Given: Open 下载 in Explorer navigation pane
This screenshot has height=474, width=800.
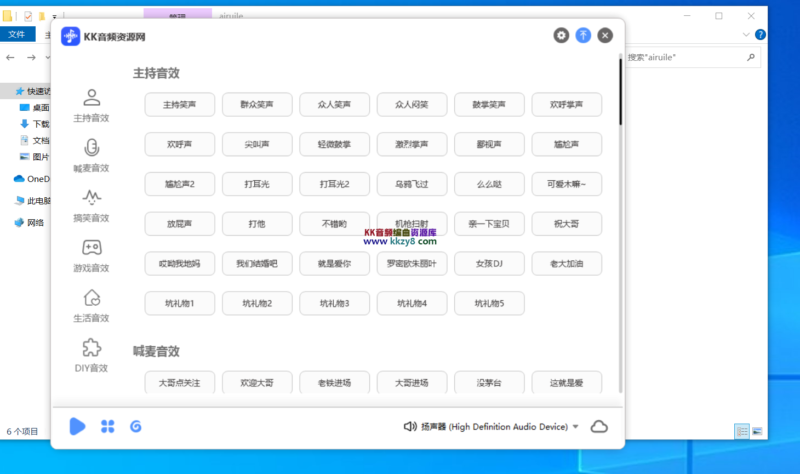Looking at the screenshot, I should pyautogui.click(x=35, y=124).
